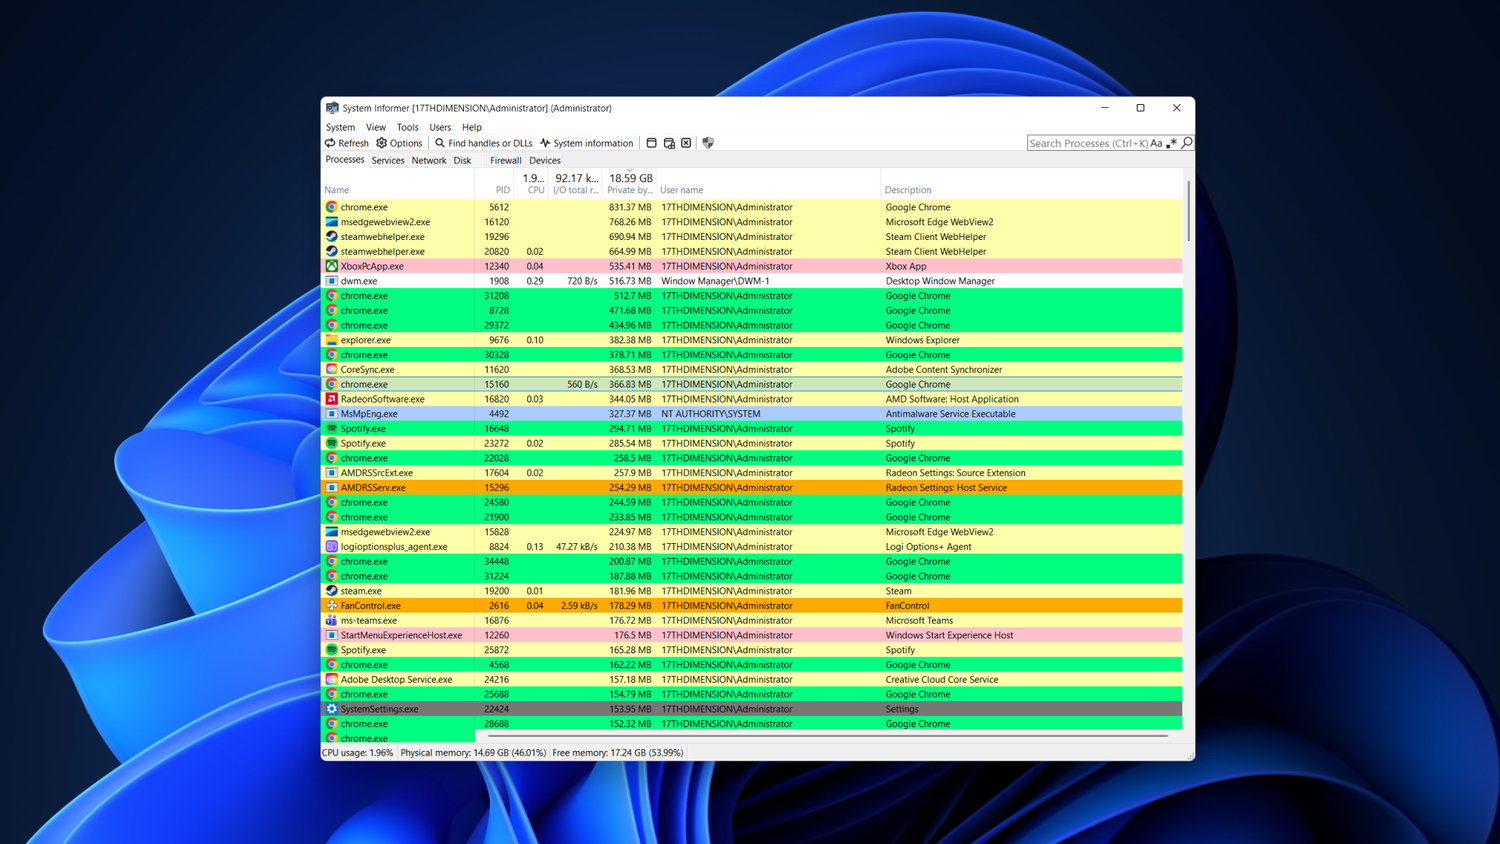Select the highlighted chrome.exe row PID 15160
The height and width of the screenshot is (844, 1500).
752,384
